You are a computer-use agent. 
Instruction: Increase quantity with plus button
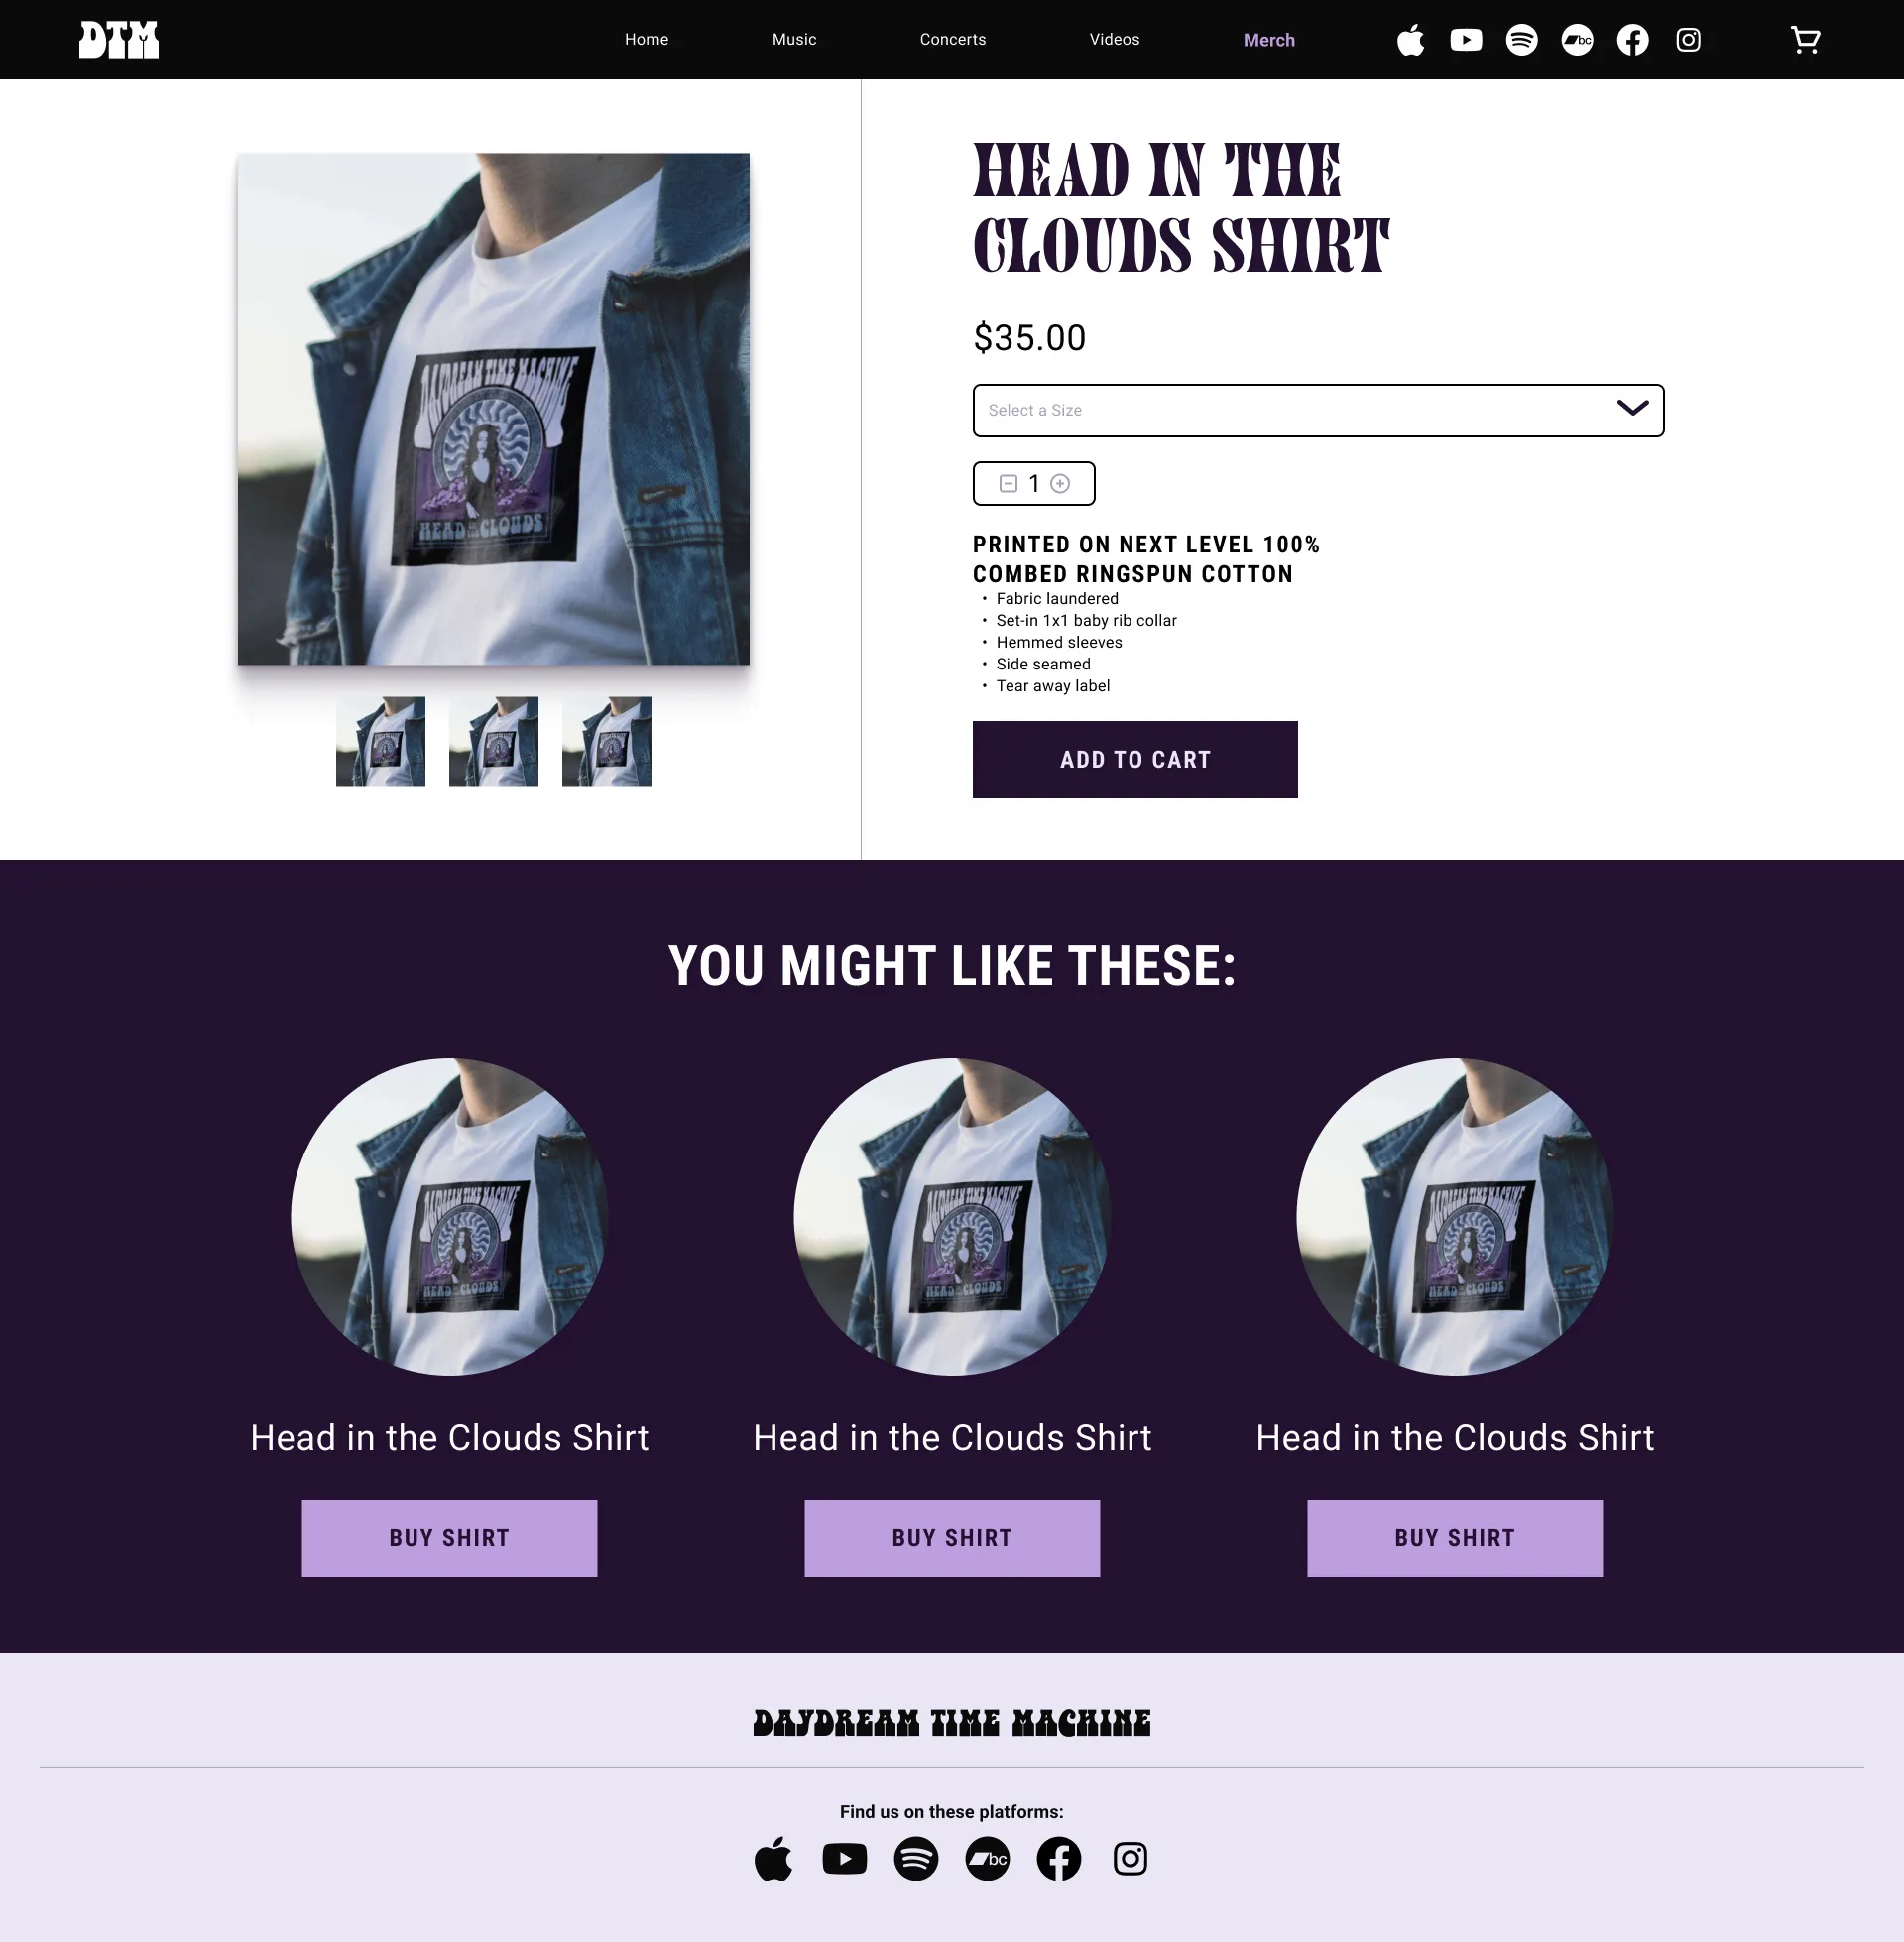click(x=1060, y=484)
